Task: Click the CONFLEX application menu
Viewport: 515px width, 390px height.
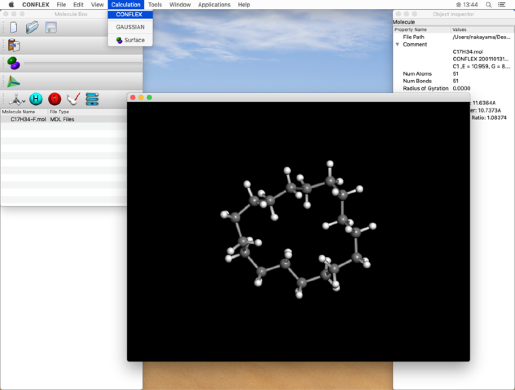Action: click(36, 5)
